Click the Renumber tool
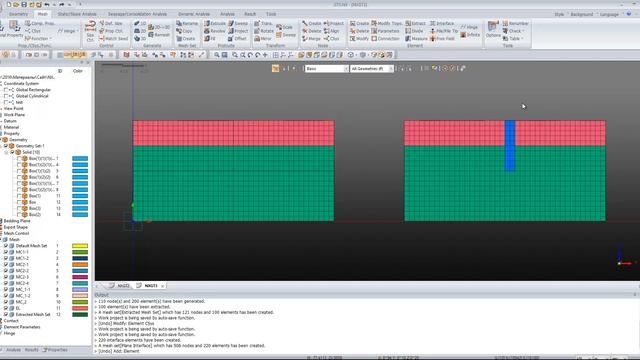Image resolution: width=640 pixels, height=360 pixels. click(x=516, y=23)
